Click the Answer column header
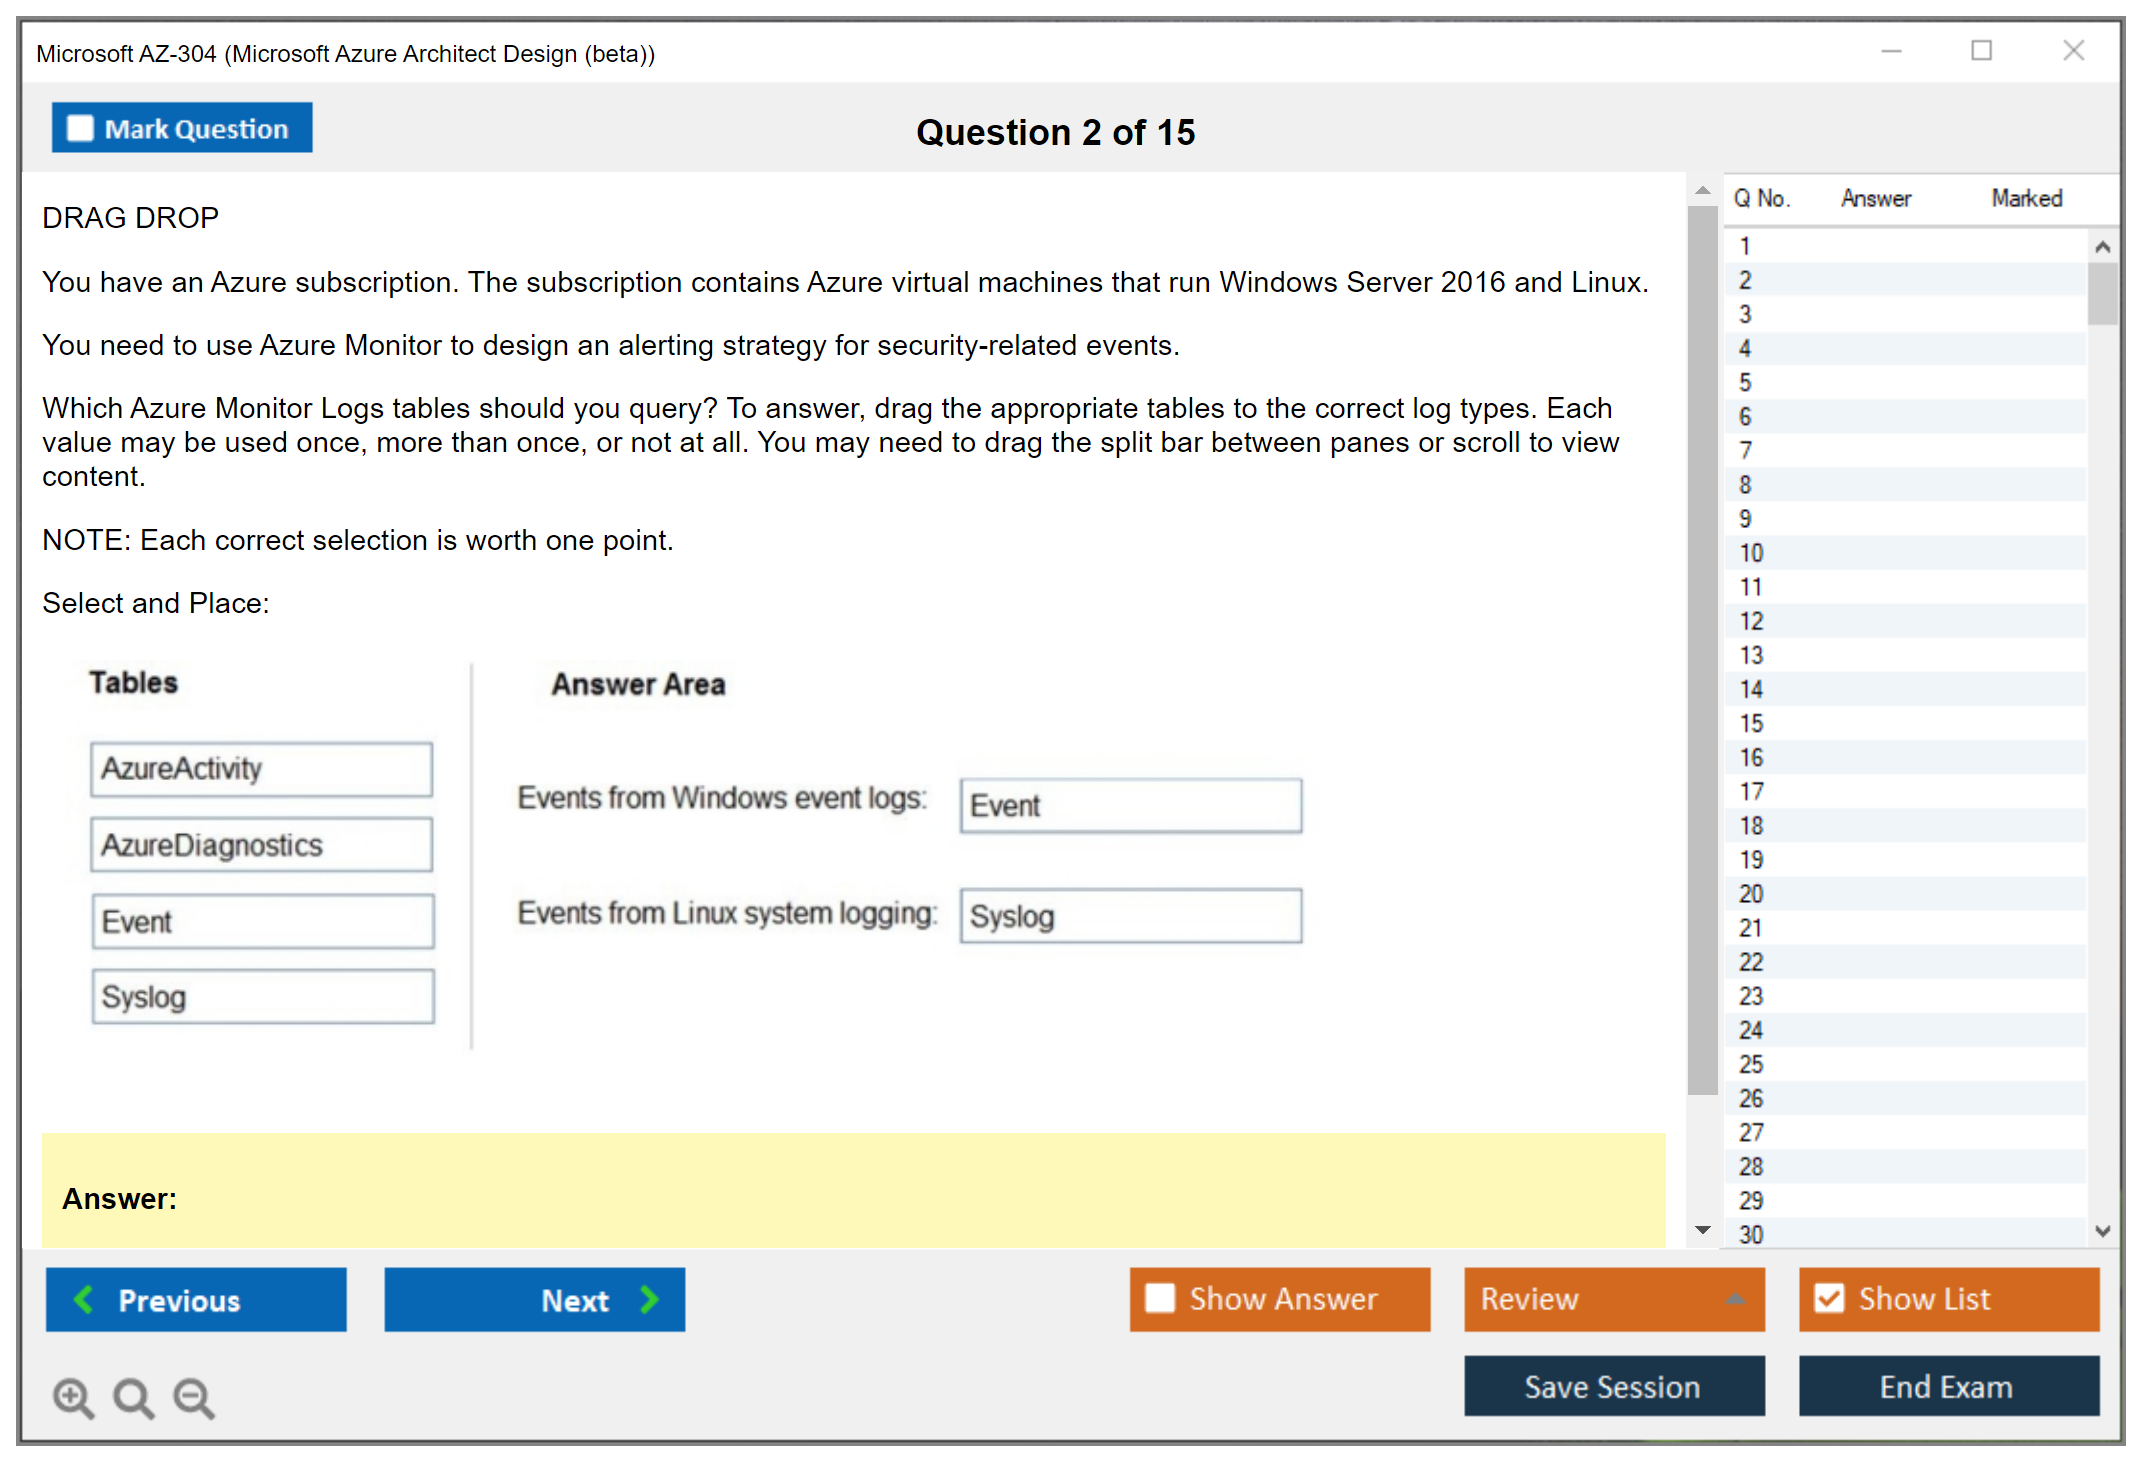2150x1470 pixels. (1875, 198)
